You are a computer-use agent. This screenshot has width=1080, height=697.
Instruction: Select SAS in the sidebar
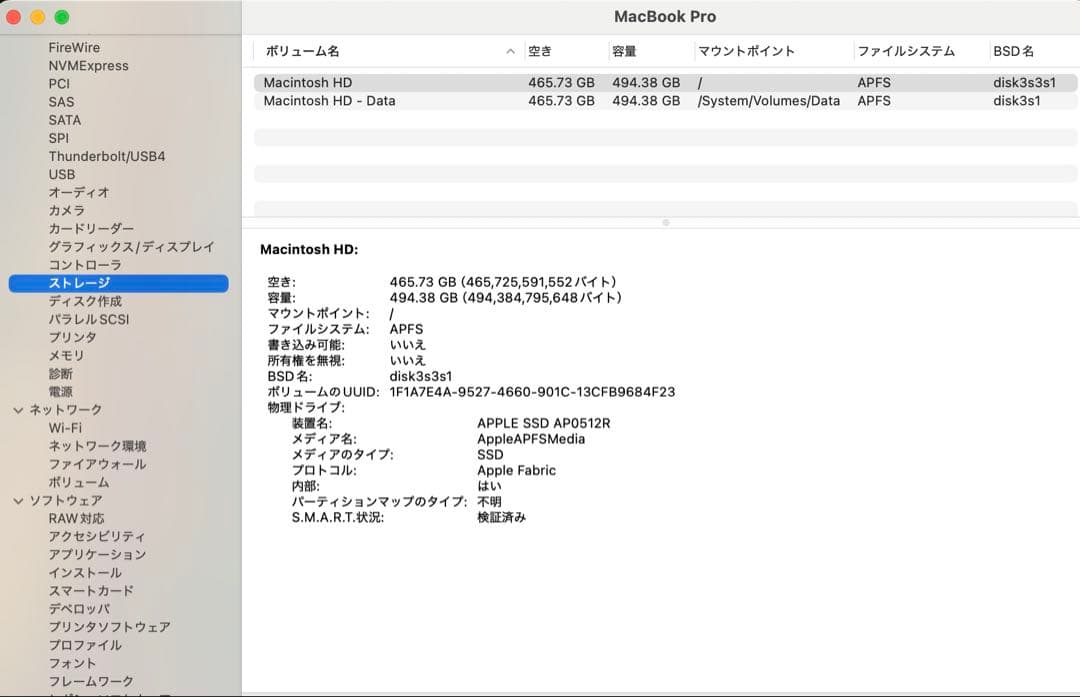tap(61, 102)
